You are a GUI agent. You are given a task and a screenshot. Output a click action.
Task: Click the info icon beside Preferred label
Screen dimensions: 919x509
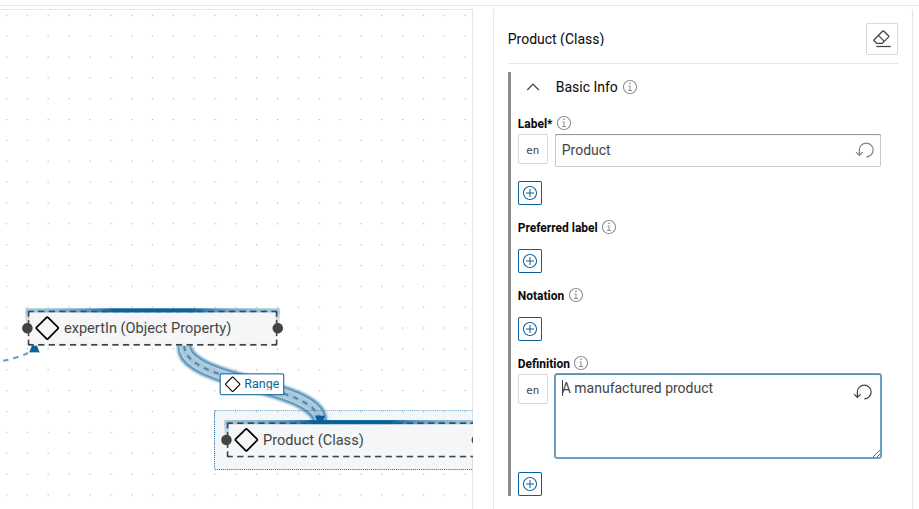click(609, 227)
